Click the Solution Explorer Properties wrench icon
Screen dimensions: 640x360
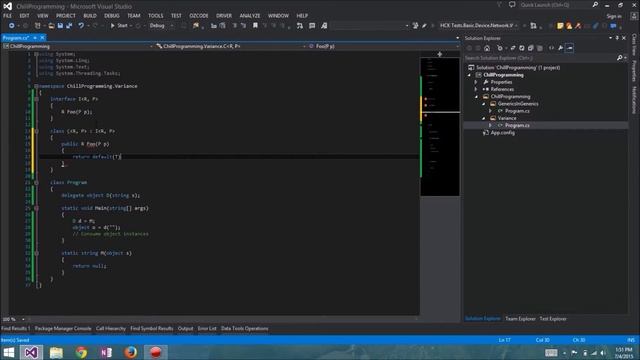[560, 48]
